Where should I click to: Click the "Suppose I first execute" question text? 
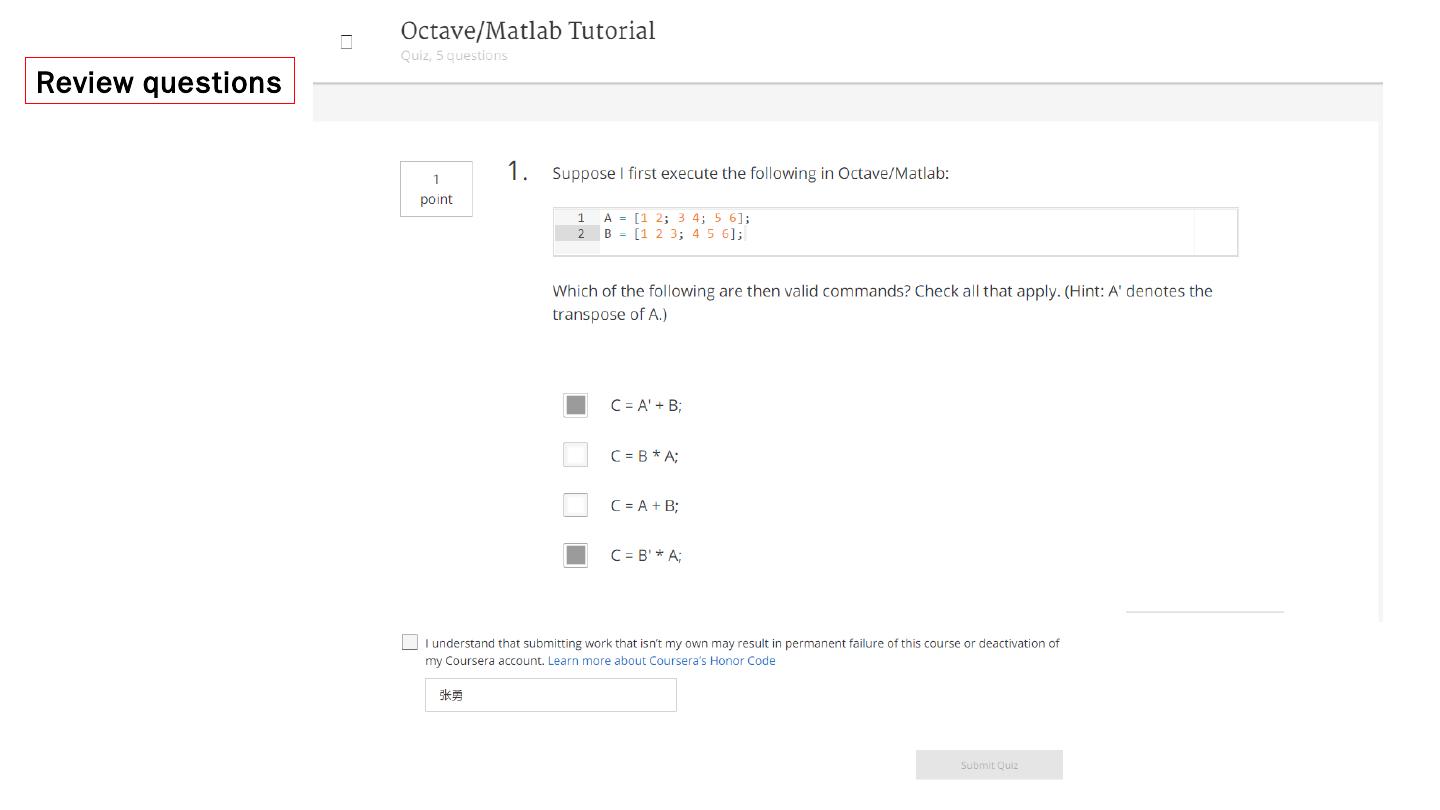click(x=750, y=174)
